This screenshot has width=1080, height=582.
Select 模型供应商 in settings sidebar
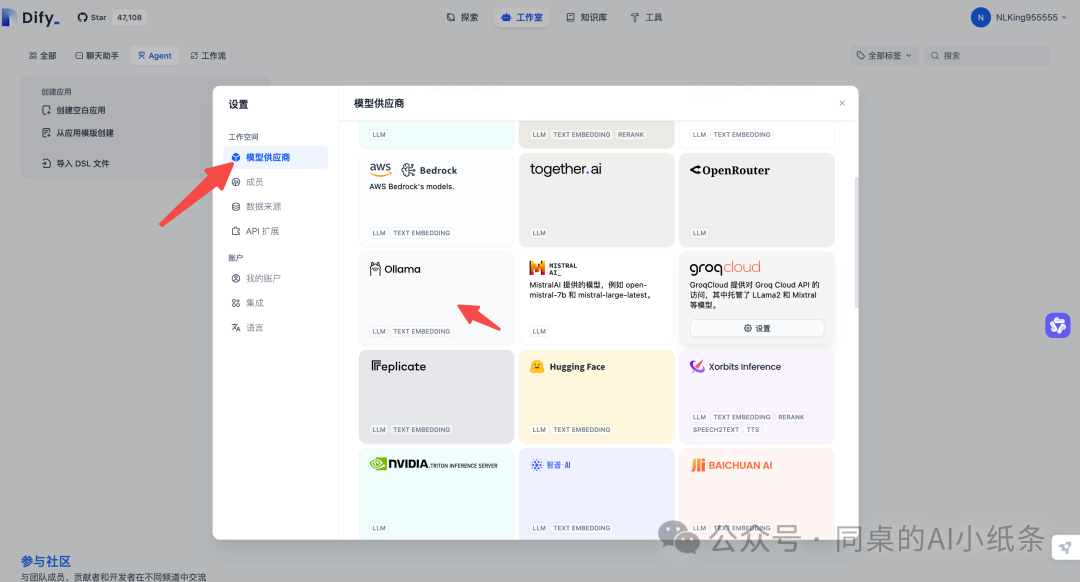[276, 157]
